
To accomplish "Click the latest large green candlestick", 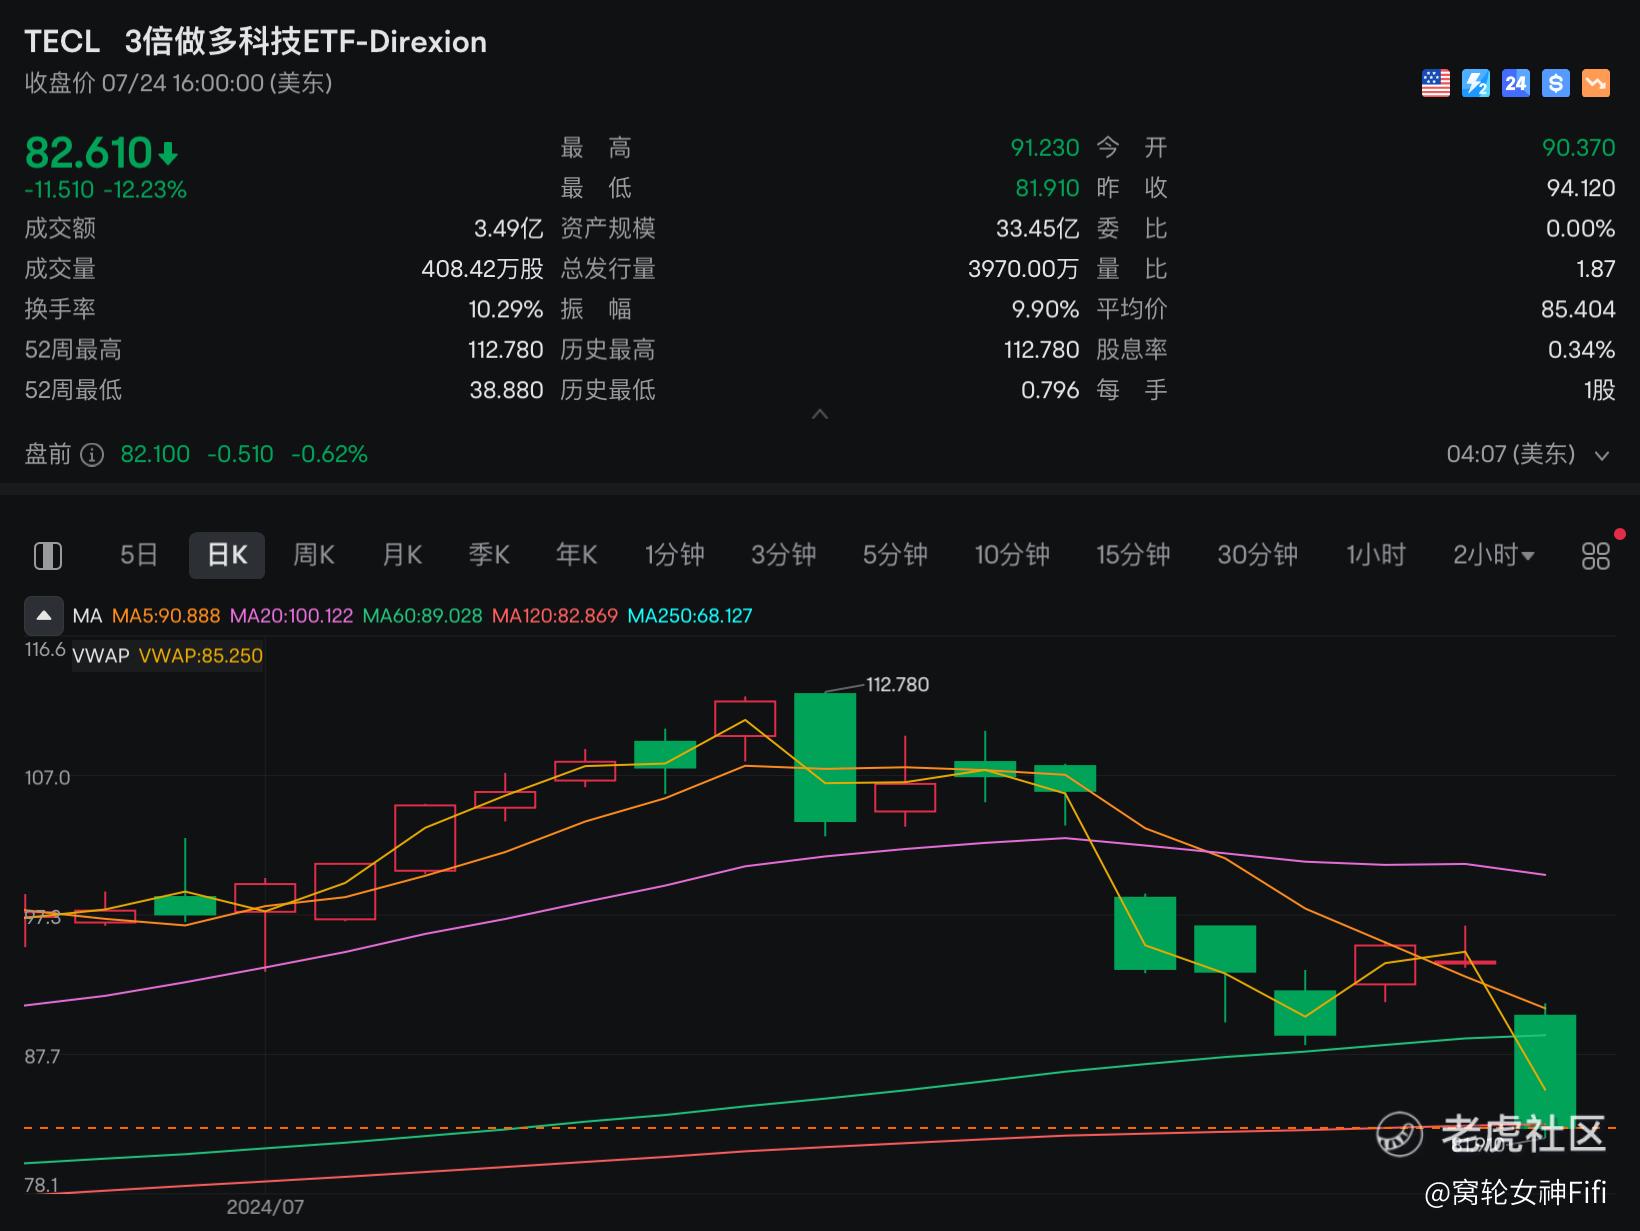I will coord(1545,1072).
